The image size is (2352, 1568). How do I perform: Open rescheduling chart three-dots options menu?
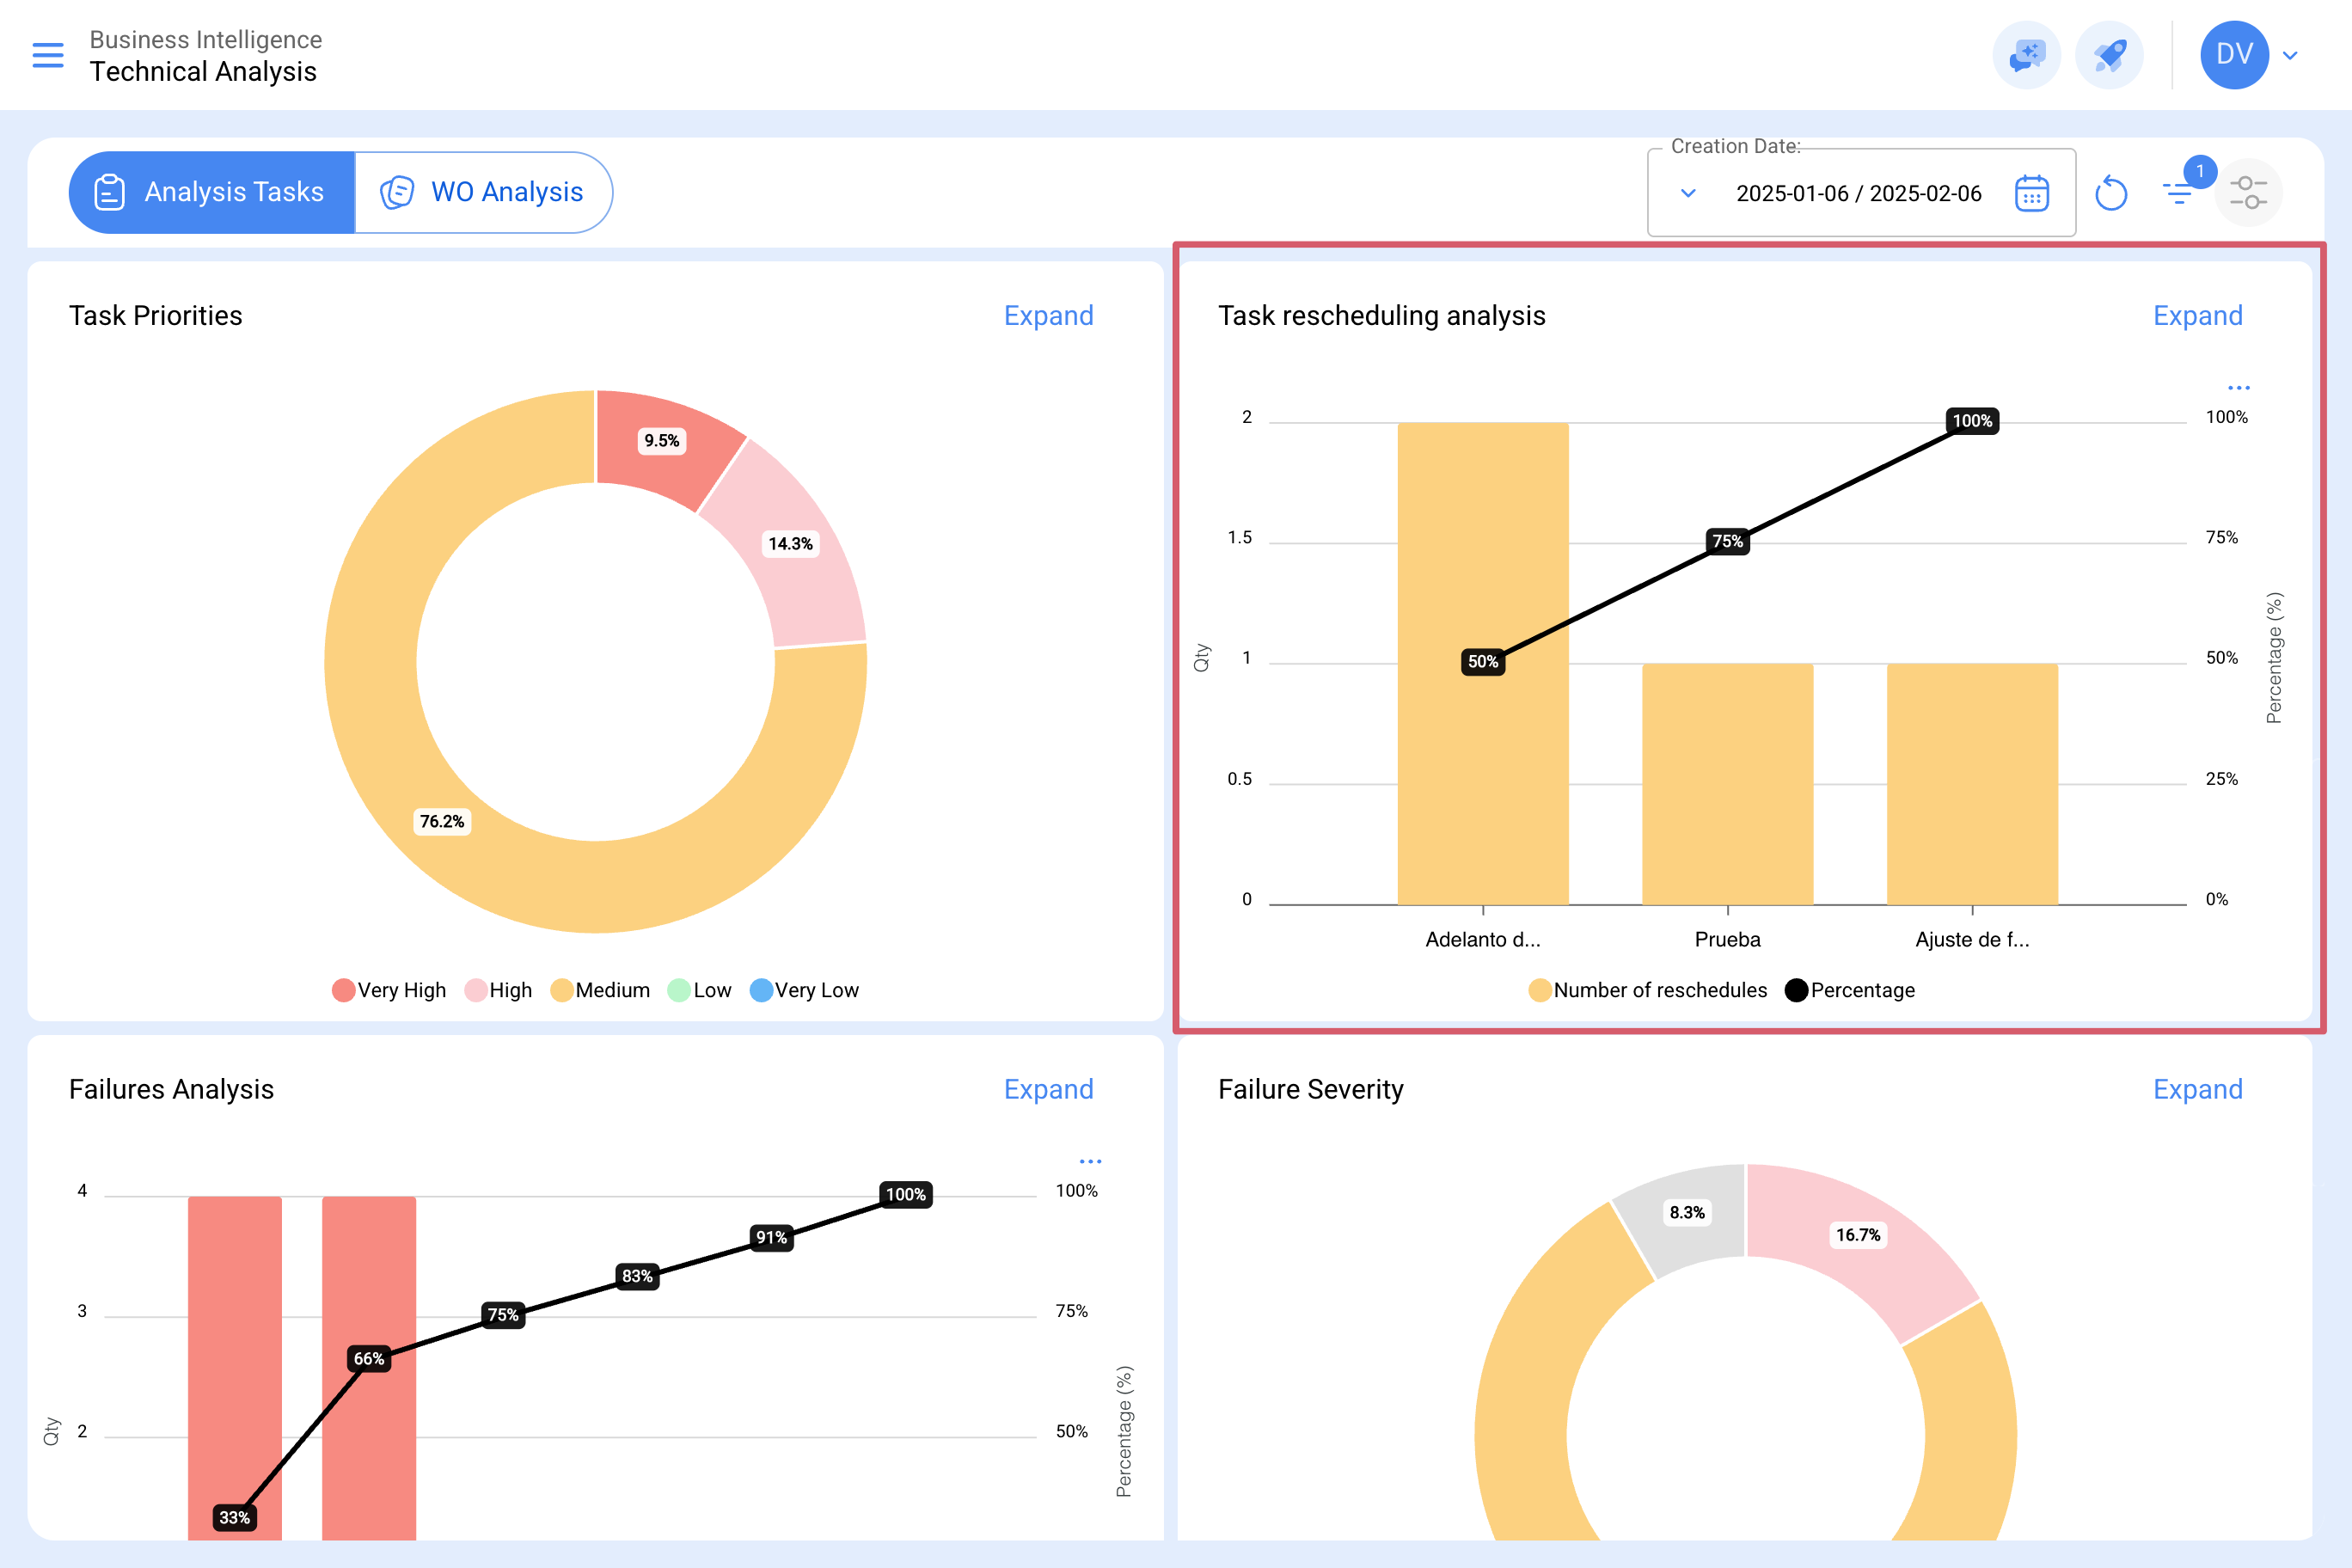click(x=2239, y=388)
